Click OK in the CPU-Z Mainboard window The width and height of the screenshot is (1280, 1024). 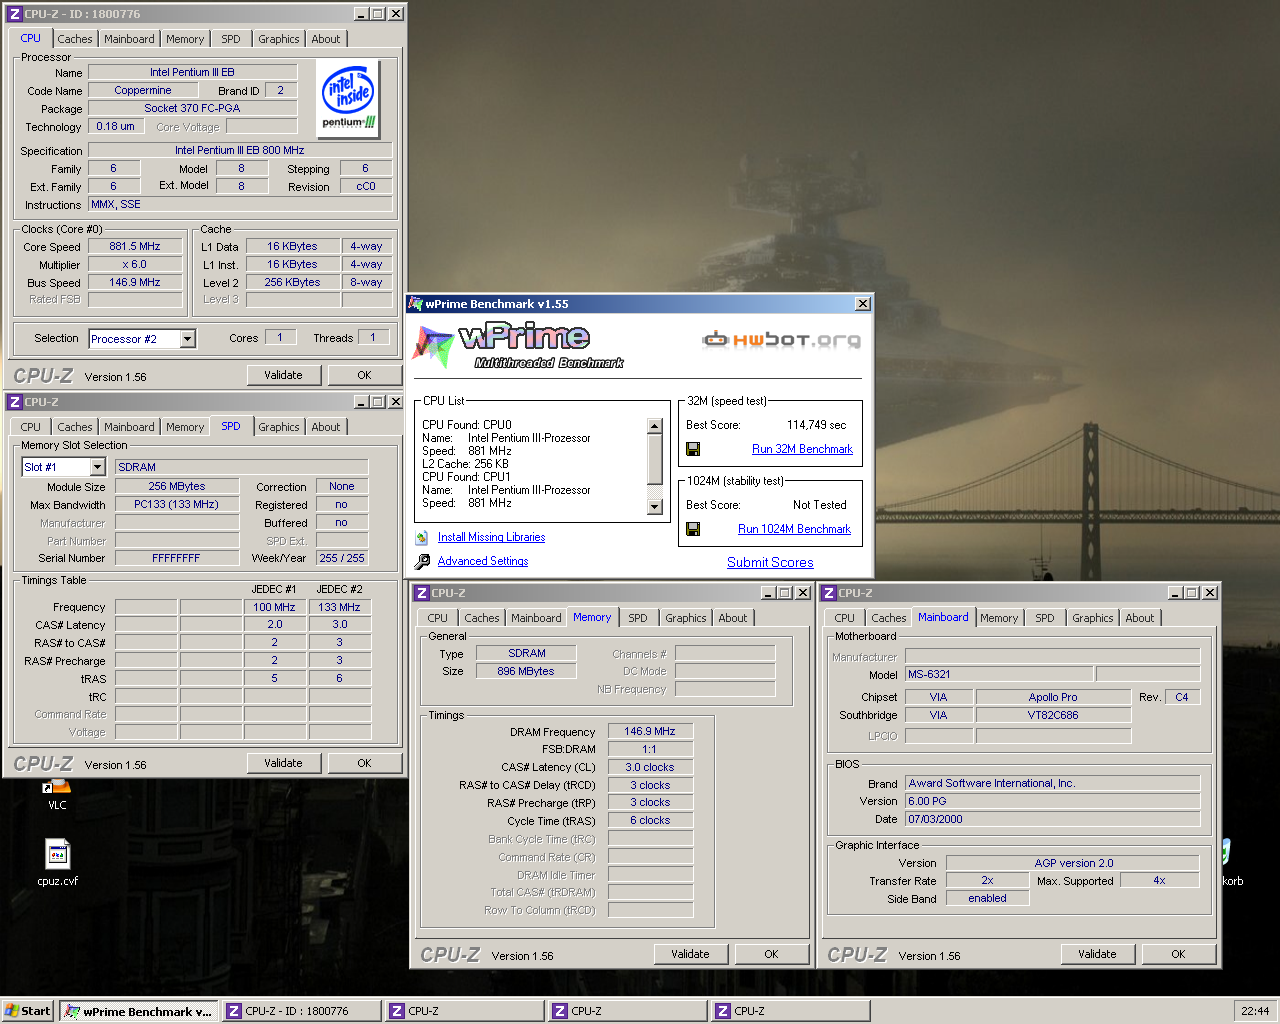coord(1179,954)
